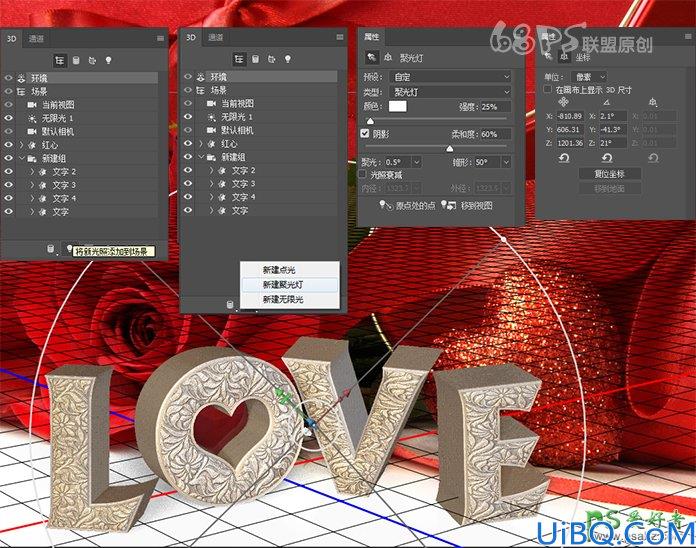The width and height of the screenshot is (696, 548).
Task: Expand 文字 3 in left 3D panel
Action: [x=32, y=185]
